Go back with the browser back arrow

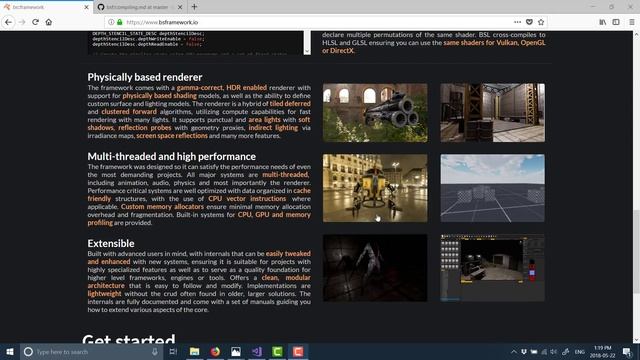pos(9,22)
